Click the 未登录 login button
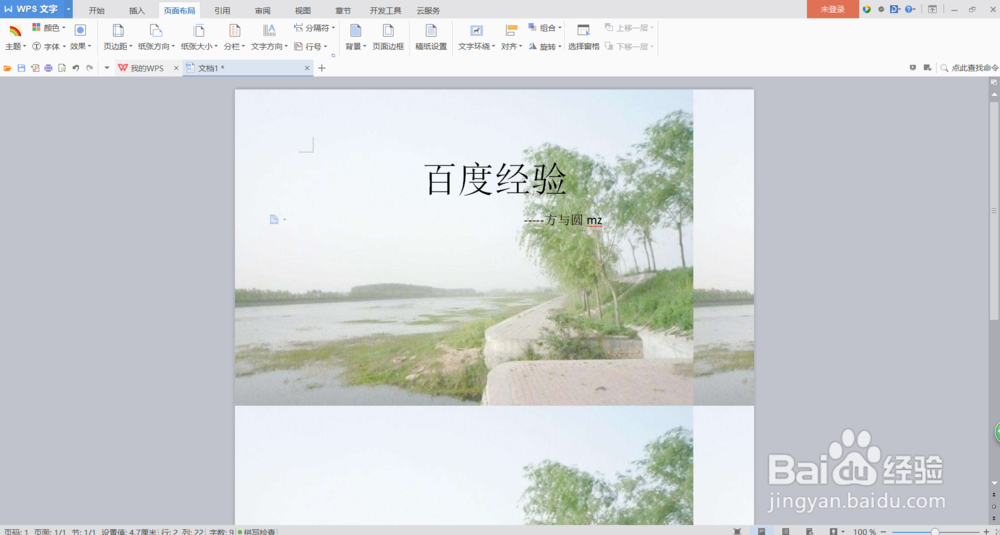1000x535 pixels. tap(832, 10)
